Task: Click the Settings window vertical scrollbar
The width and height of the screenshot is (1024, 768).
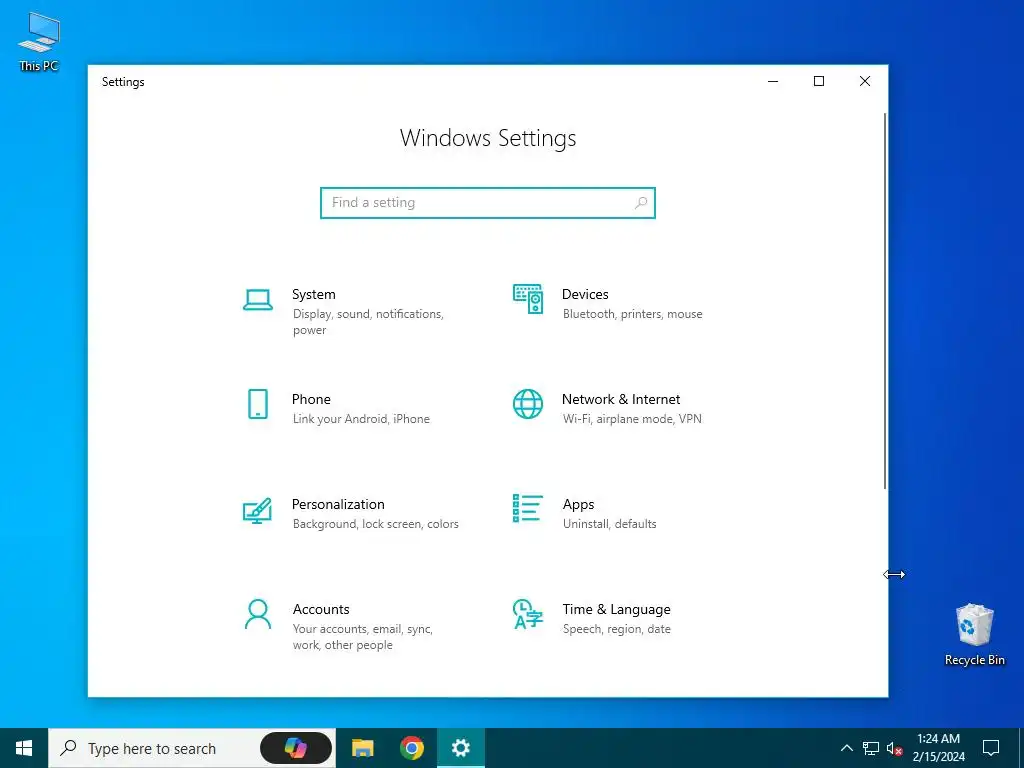Action: (885, 300)
